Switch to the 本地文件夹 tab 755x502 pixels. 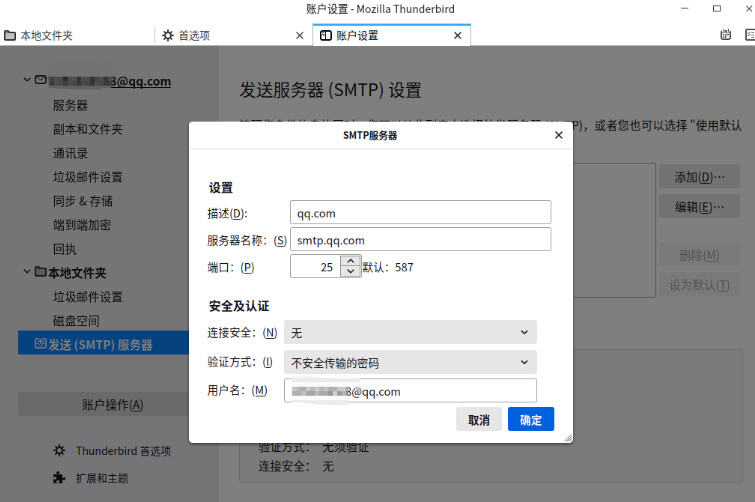(x=77, y=35)
